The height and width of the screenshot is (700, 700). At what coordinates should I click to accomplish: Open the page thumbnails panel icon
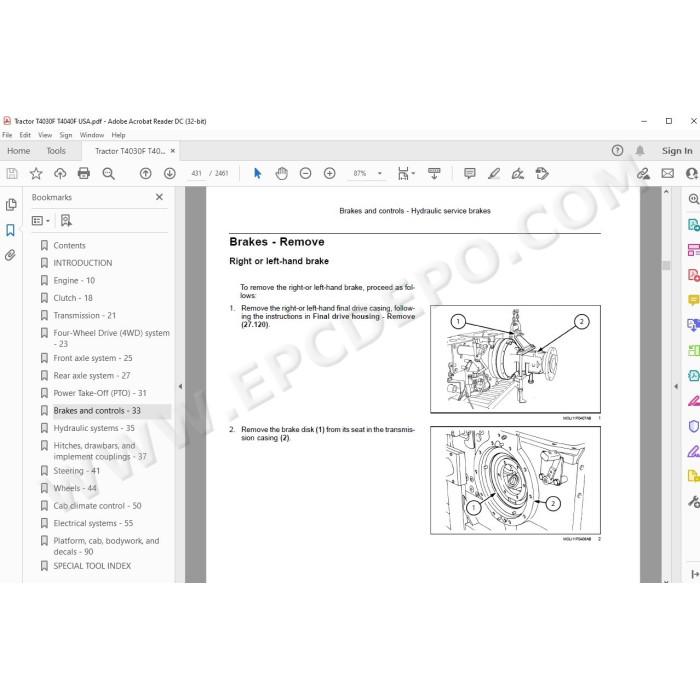coord(11,204)
